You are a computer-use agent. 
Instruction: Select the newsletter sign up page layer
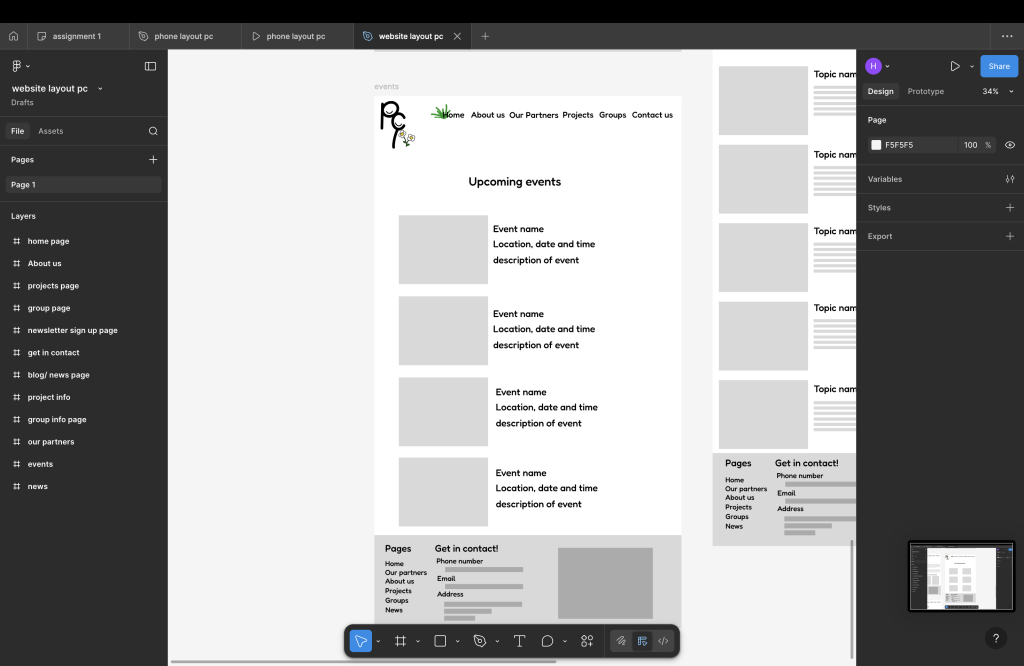point(72,330)
